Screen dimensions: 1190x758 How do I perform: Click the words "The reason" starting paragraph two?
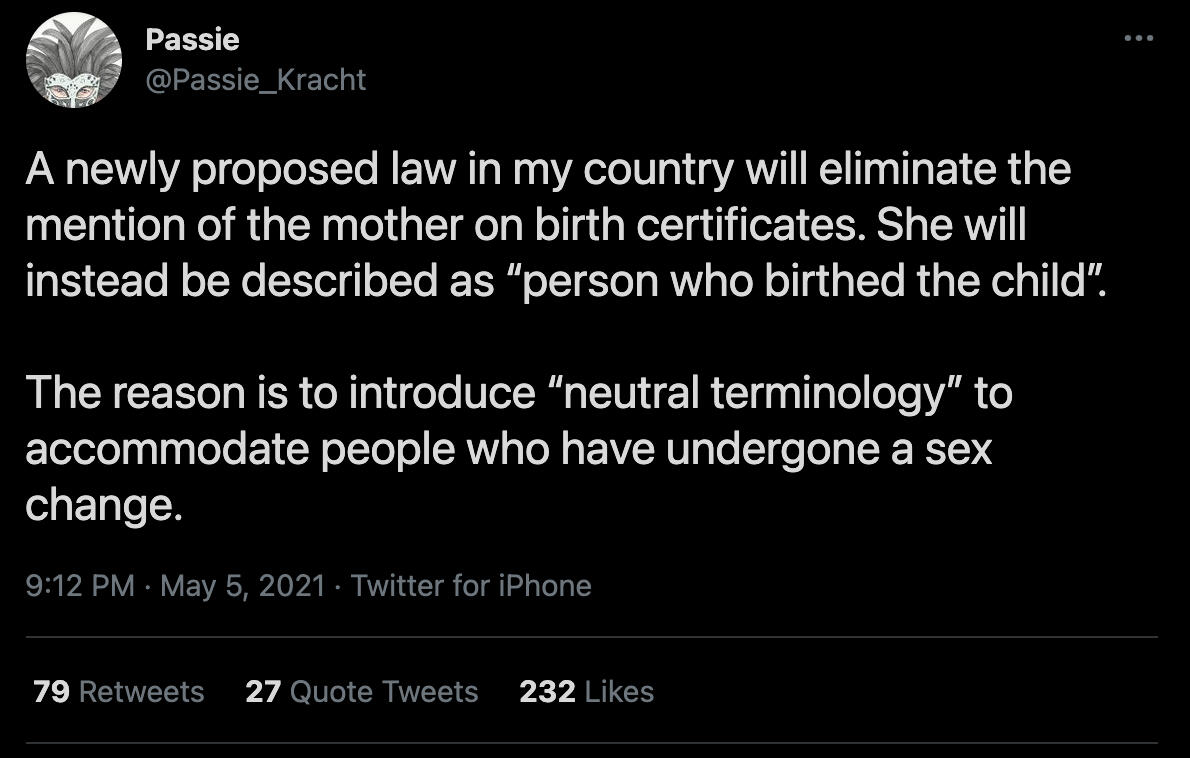click(130, 393)
